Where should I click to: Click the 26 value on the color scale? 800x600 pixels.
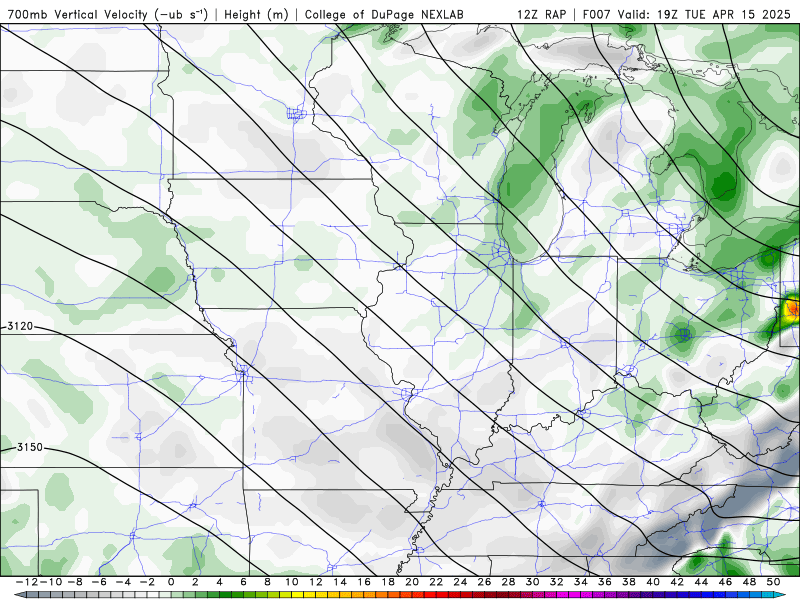(x=484, y=582)
